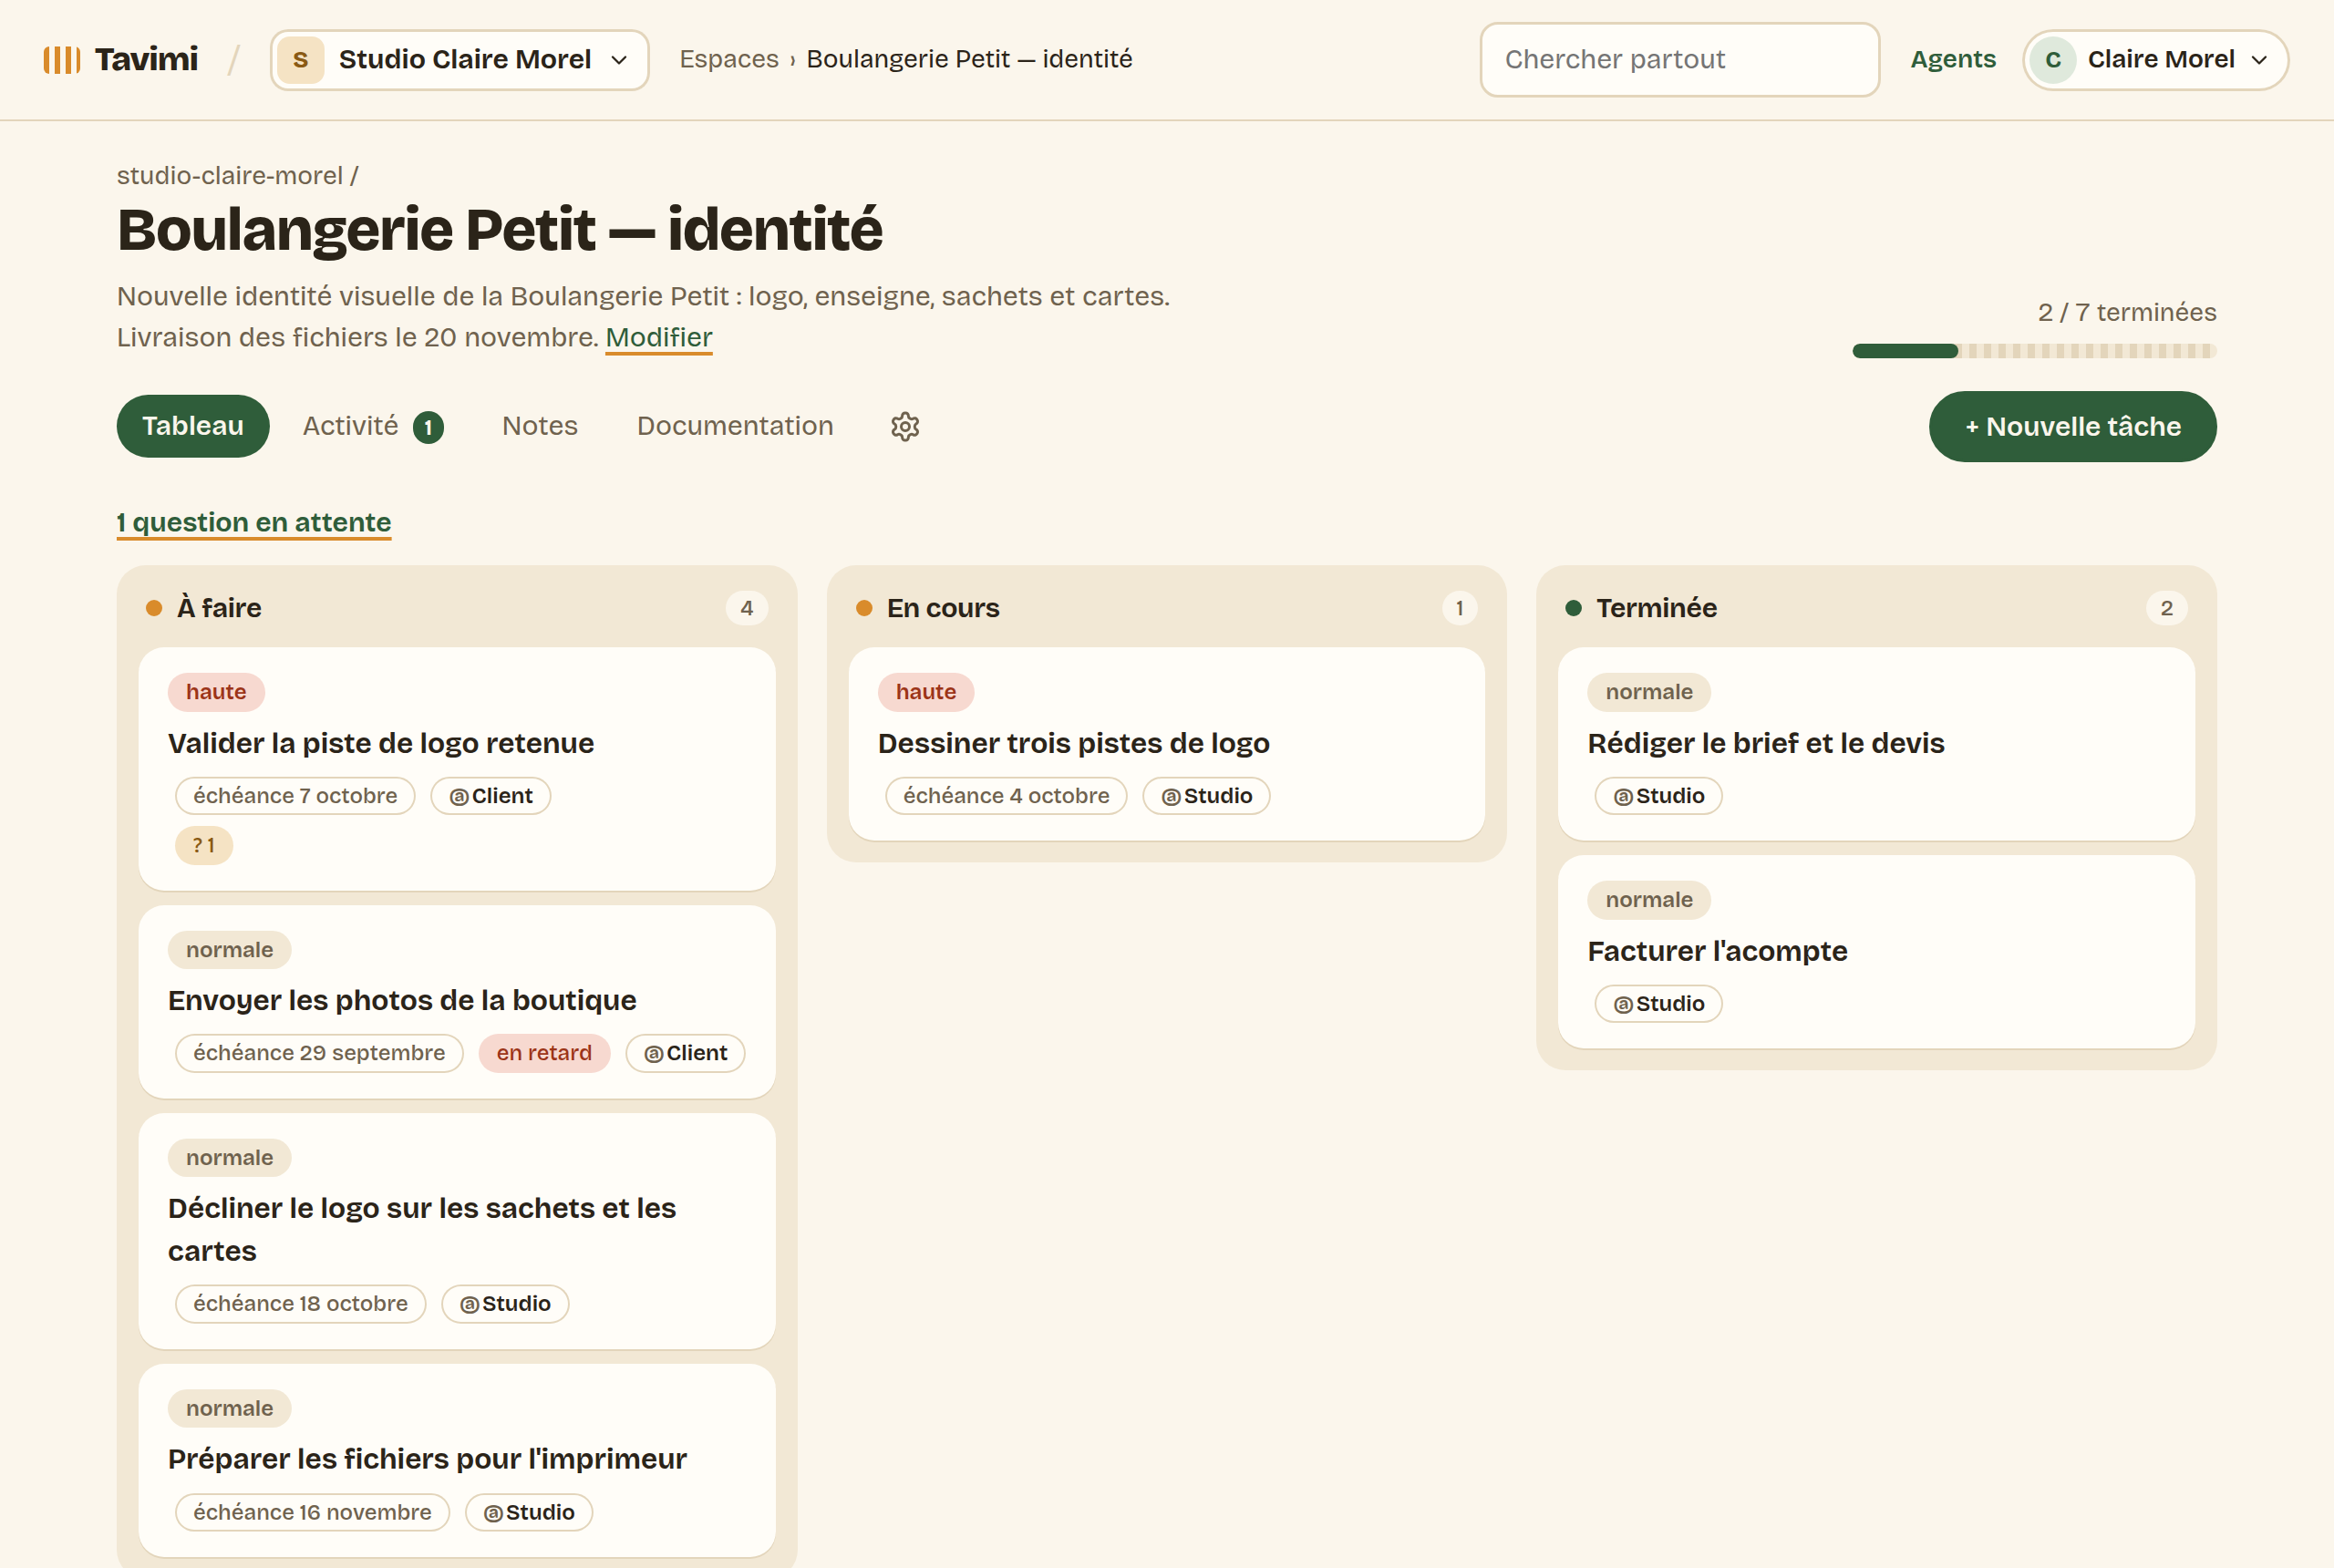Open the Notes tab

(540, 426)
